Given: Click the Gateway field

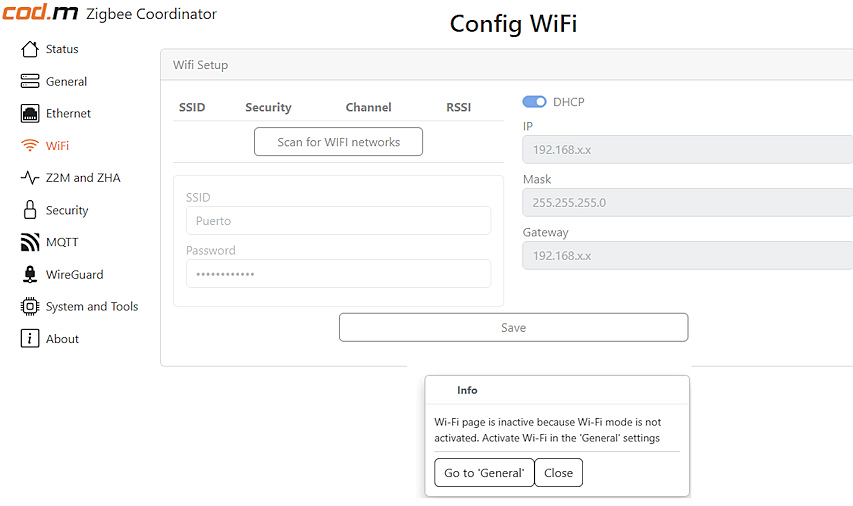Looking at the screenshot, I should coord(688,256).
